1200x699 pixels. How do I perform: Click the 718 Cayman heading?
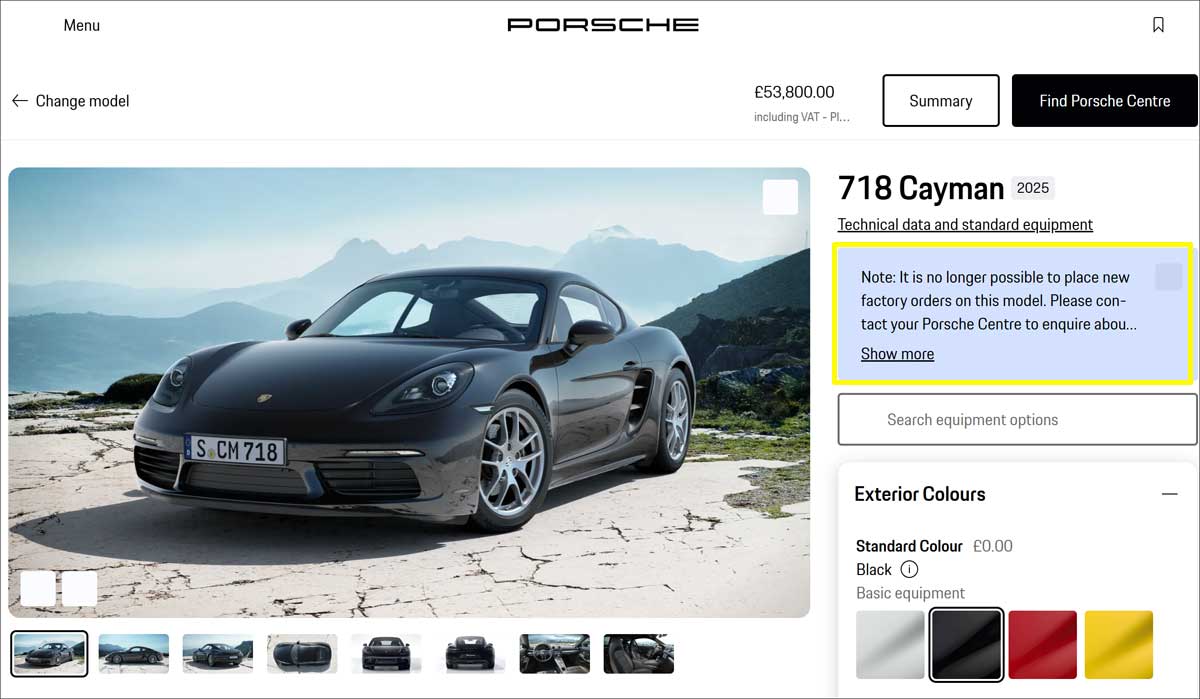921,188
